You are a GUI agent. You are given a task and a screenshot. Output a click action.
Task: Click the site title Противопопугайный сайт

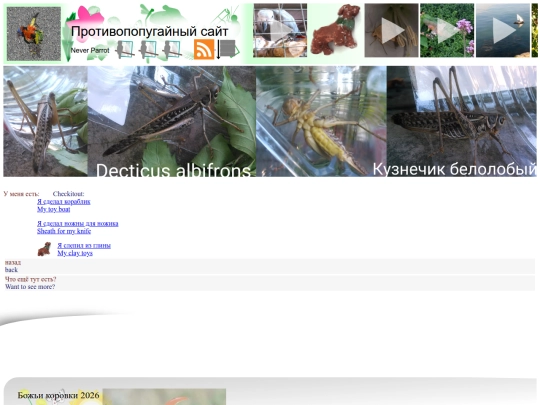click(149, 32)
